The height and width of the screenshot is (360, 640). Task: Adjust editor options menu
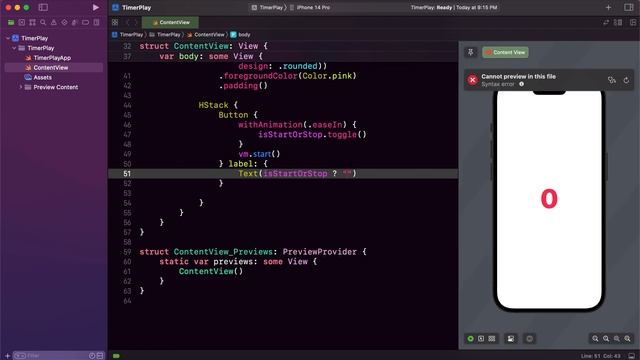[618, 22]
